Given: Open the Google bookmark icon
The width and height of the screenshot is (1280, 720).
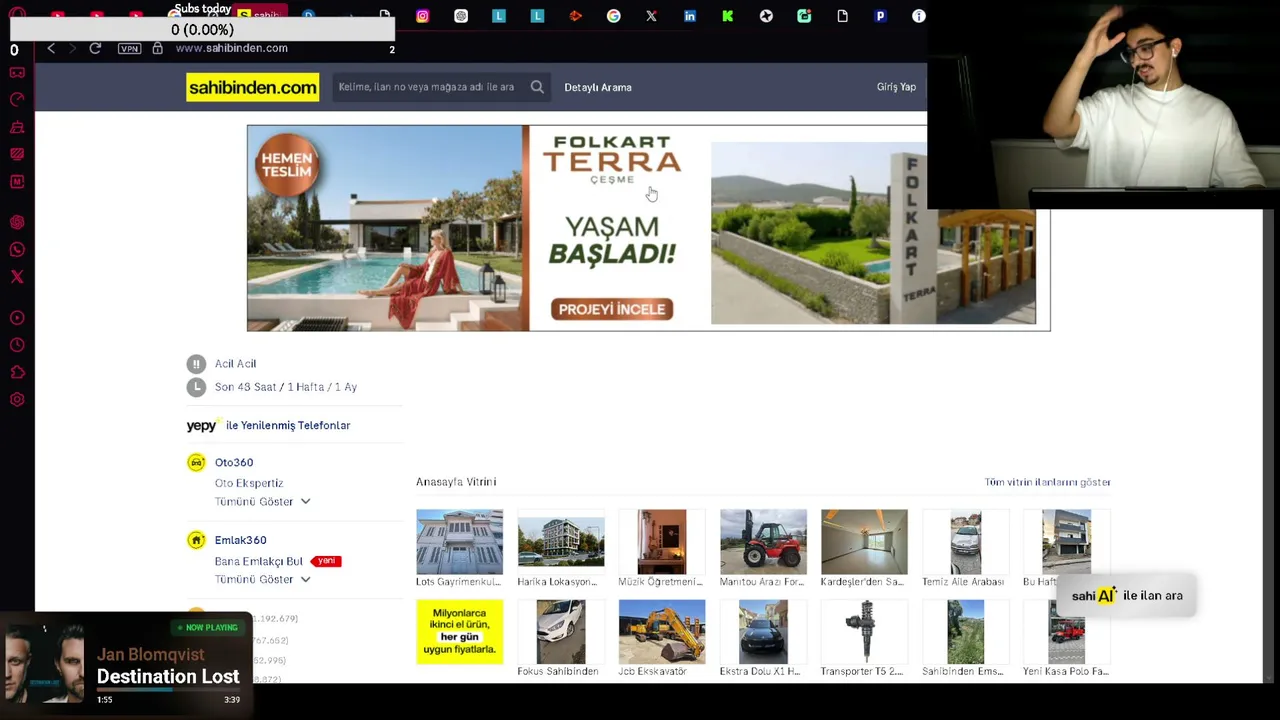Looking at the screenshot, I should 613,16.
